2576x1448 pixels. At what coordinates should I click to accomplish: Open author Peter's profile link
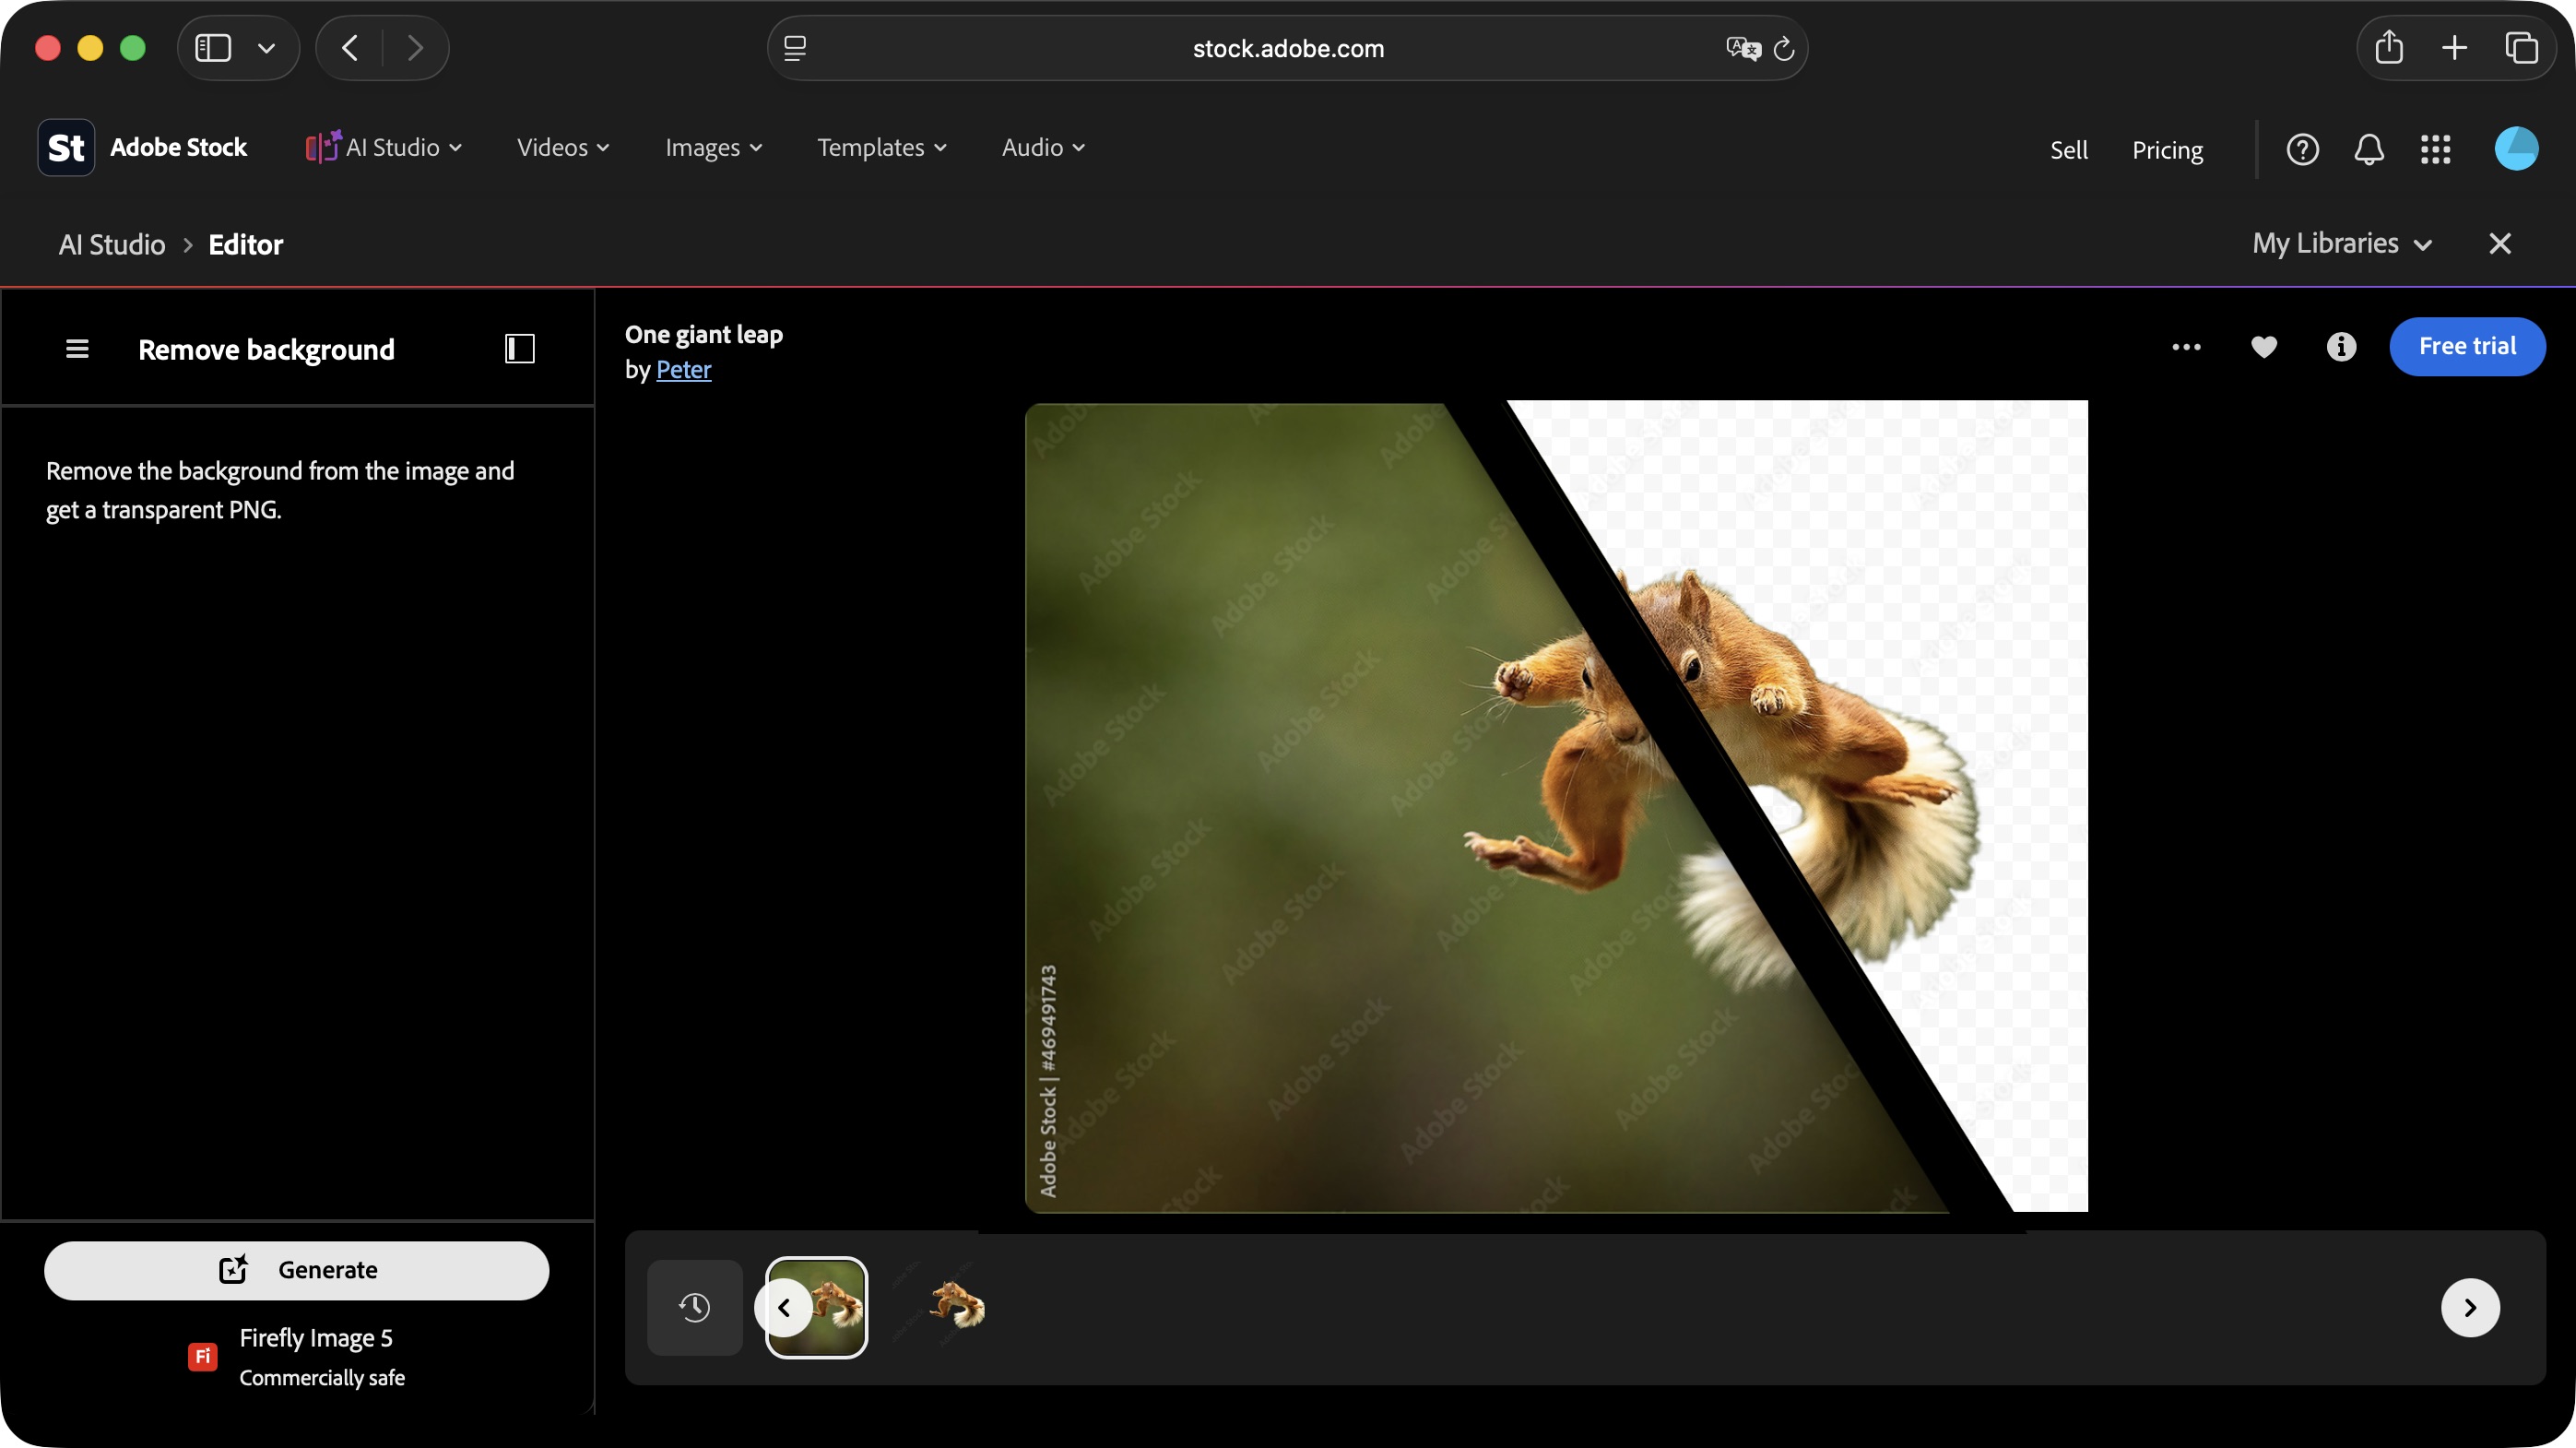(683, 370)
